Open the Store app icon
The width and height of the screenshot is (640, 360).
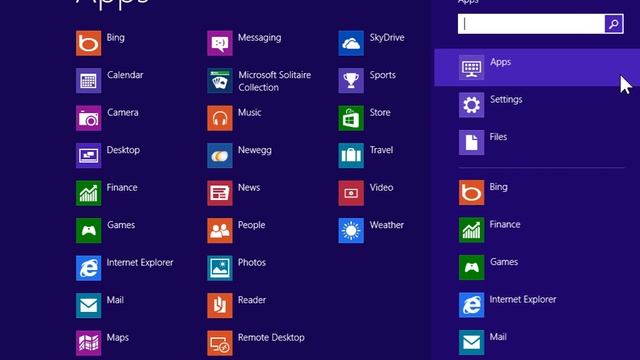click(351, 118)
